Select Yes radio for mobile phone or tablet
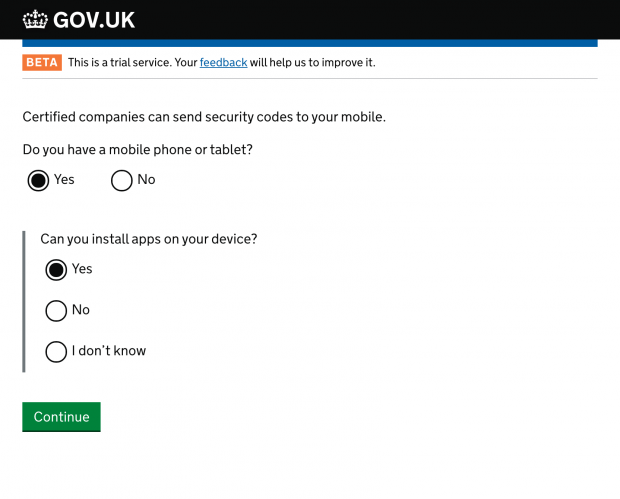Viewport: 620px width, 499px height. point(38,181)
